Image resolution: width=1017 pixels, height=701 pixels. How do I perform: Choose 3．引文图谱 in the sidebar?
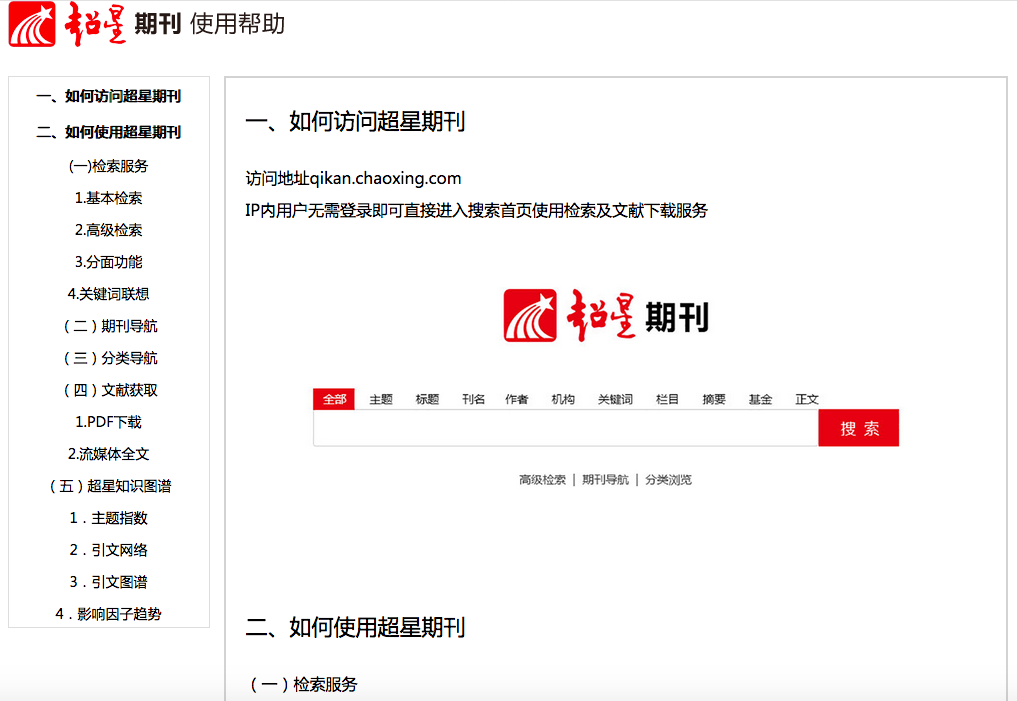(x=108, y=582)
